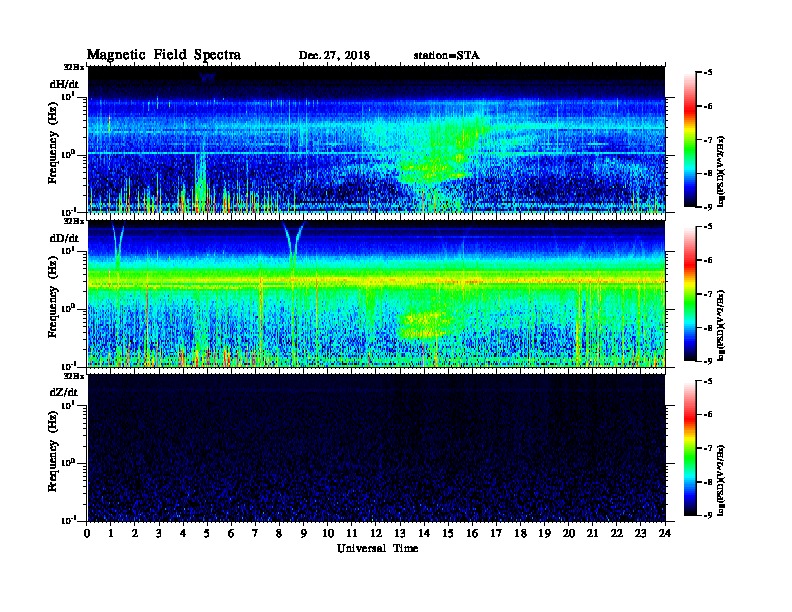Click the "-7" tick of dD/dt color scale
The height and width of the screenshot is (612, 792).
[x=708, y=294]
